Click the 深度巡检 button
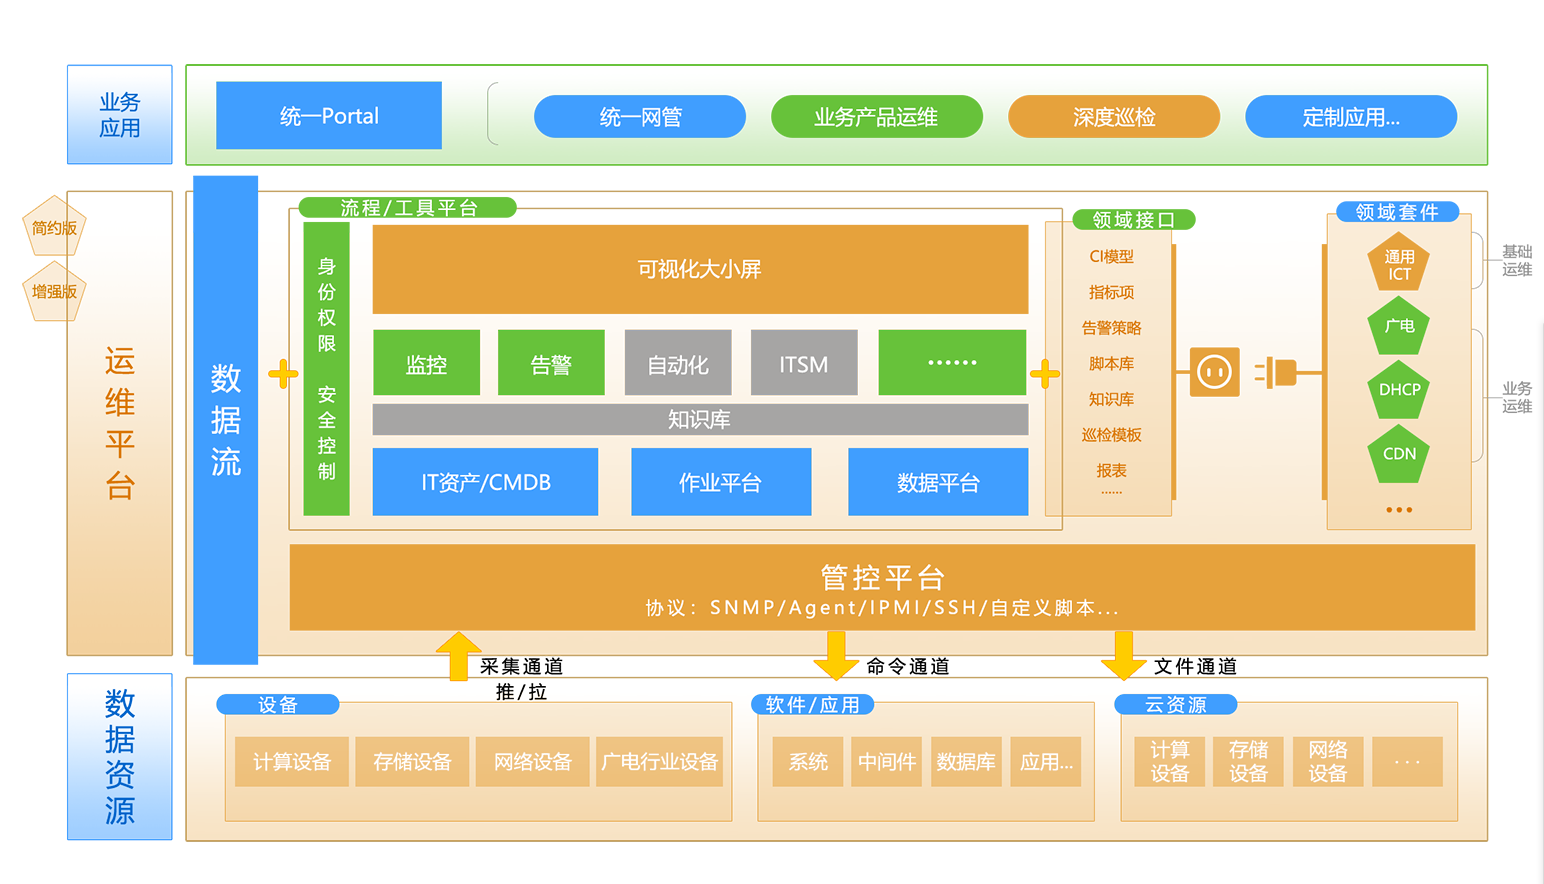The image size is (1544, 884). pyautogui.click(x=1113, y=116)
